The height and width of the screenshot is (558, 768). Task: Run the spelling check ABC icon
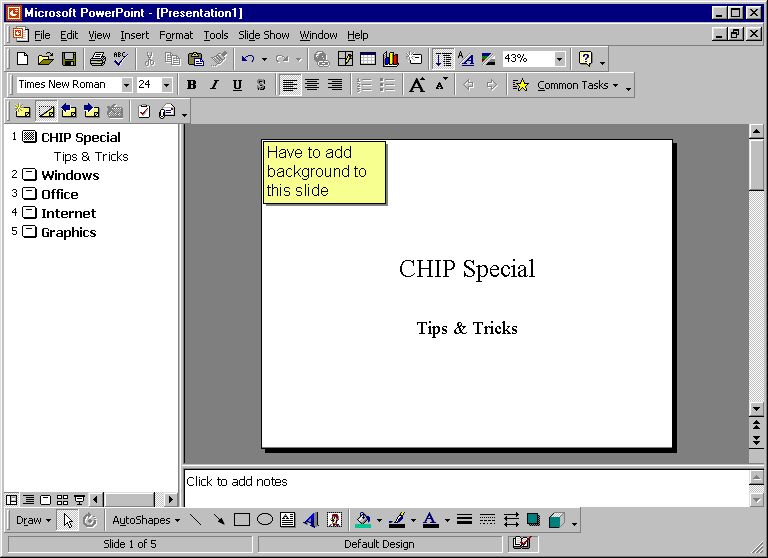120,59
